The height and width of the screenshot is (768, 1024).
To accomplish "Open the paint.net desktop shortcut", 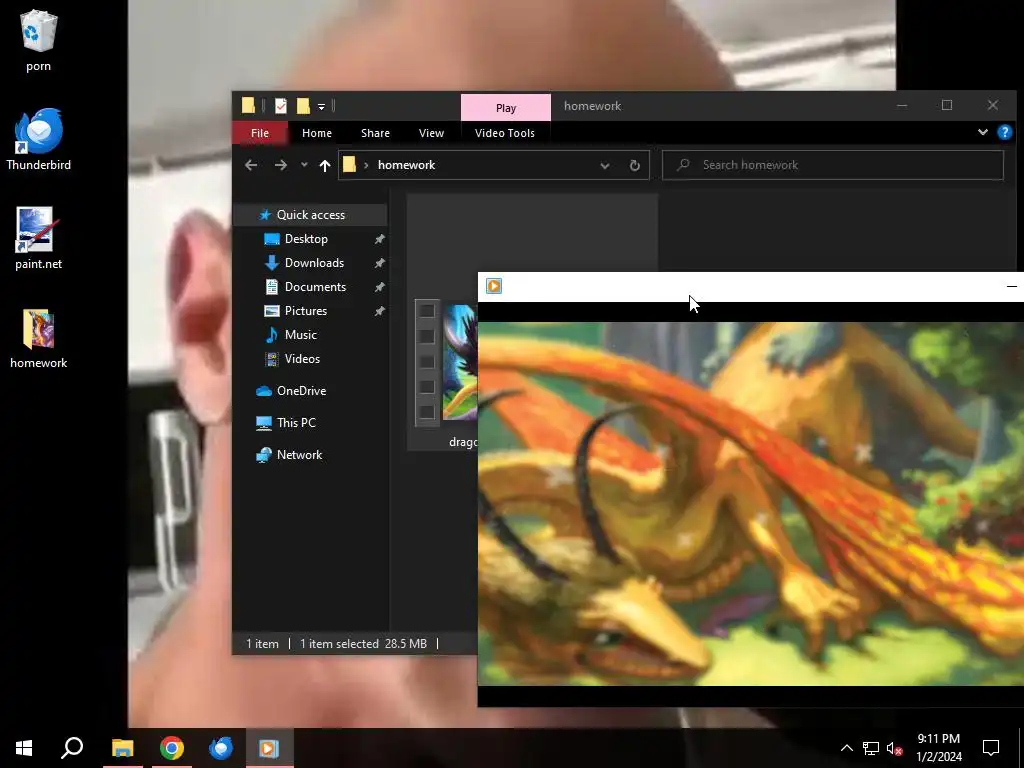I will click(x=39, y=238).
